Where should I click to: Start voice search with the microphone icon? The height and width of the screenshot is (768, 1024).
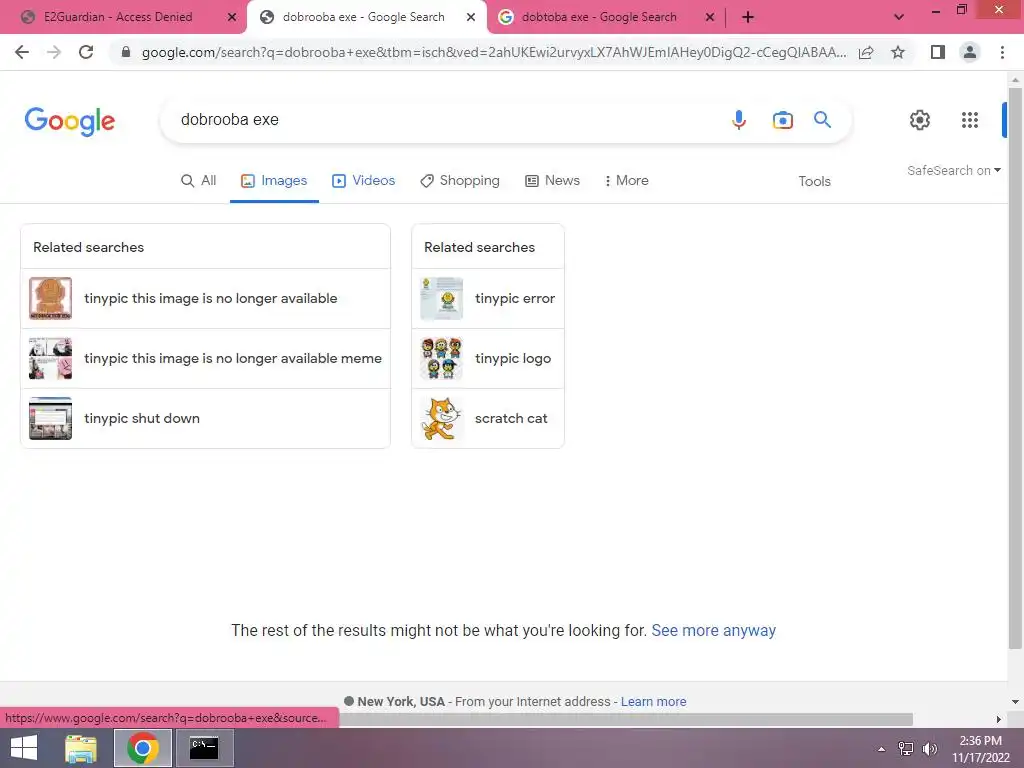click(x=739, y=120)
